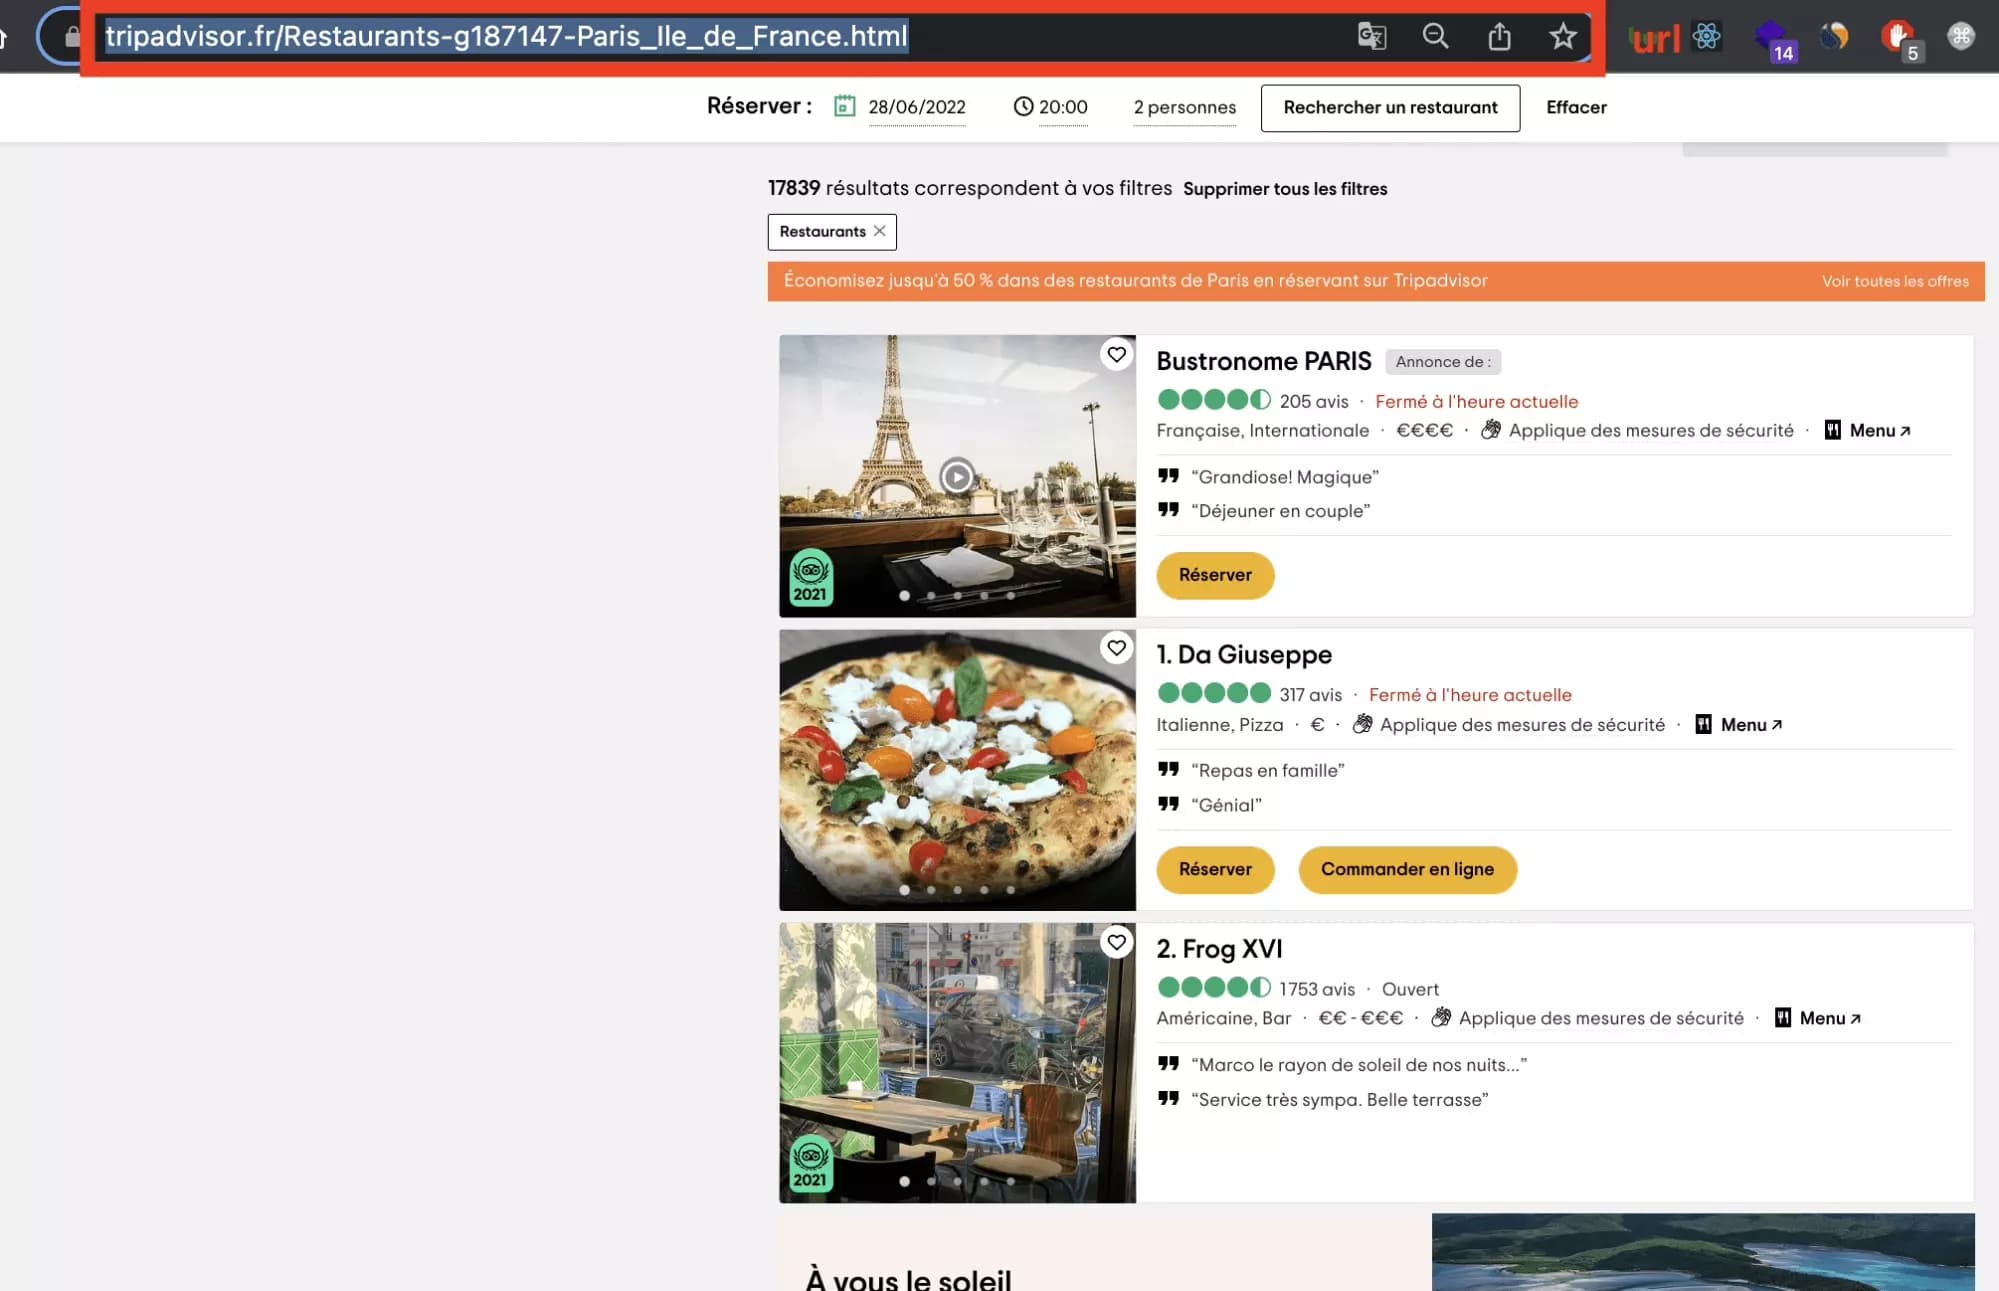Click the translate page icon in address bar
Viewport: 1999px width, 1291px height.
(x=1372, y=37)
